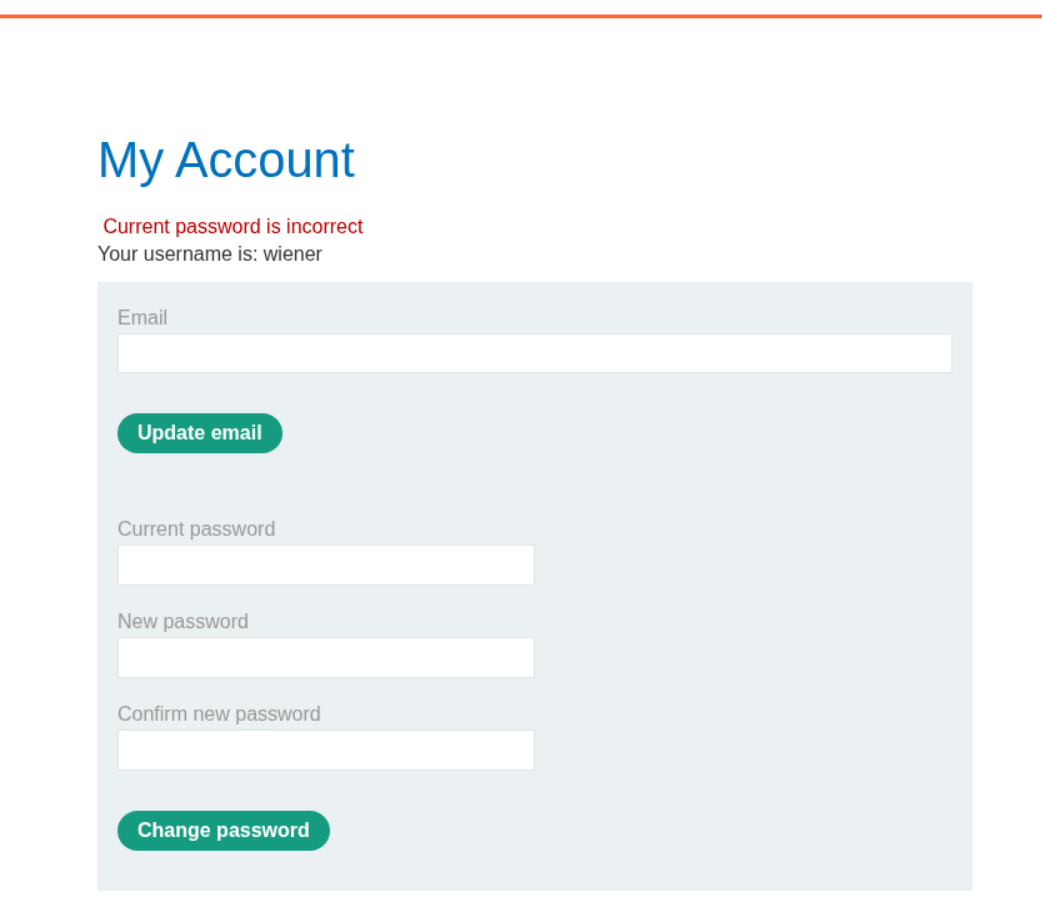Submit with the Change password button

(223, 830)
